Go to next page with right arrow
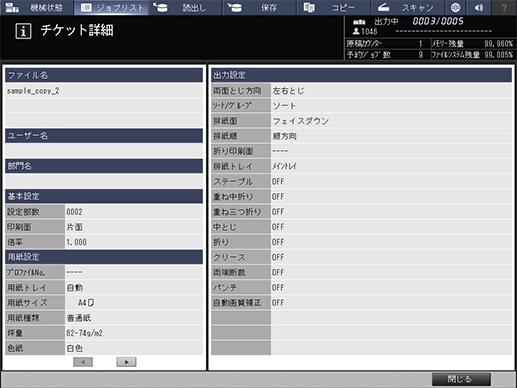517x388 pixels. click(x=126, y=362)
